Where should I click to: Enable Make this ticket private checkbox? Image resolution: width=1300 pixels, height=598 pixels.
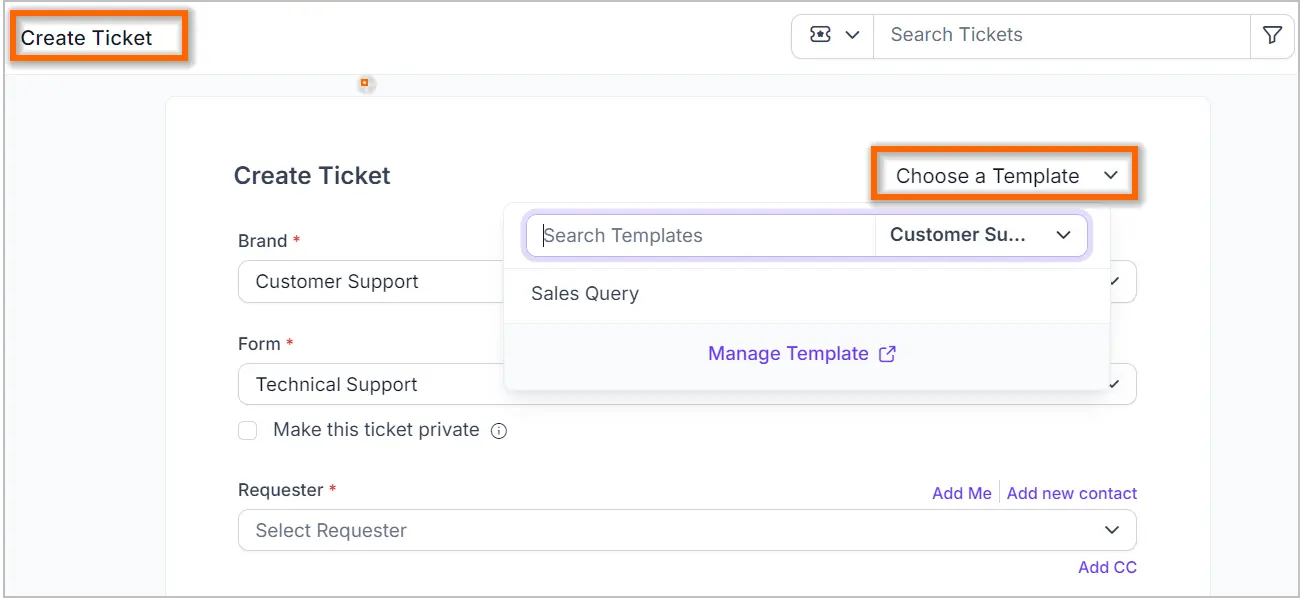pos(248,431)
